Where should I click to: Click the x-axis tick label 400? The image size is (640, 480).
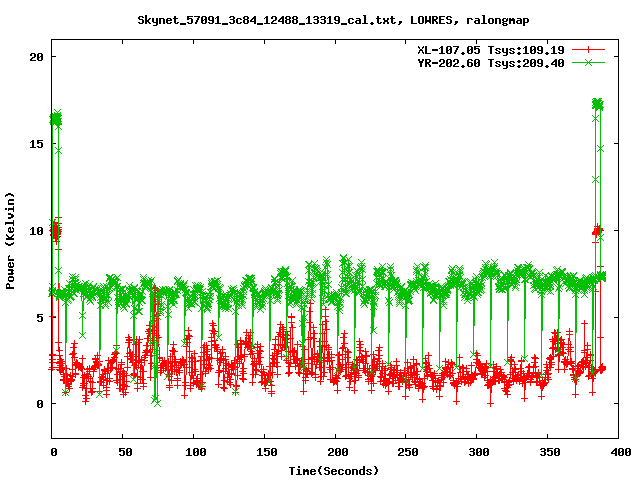point(620,452)
